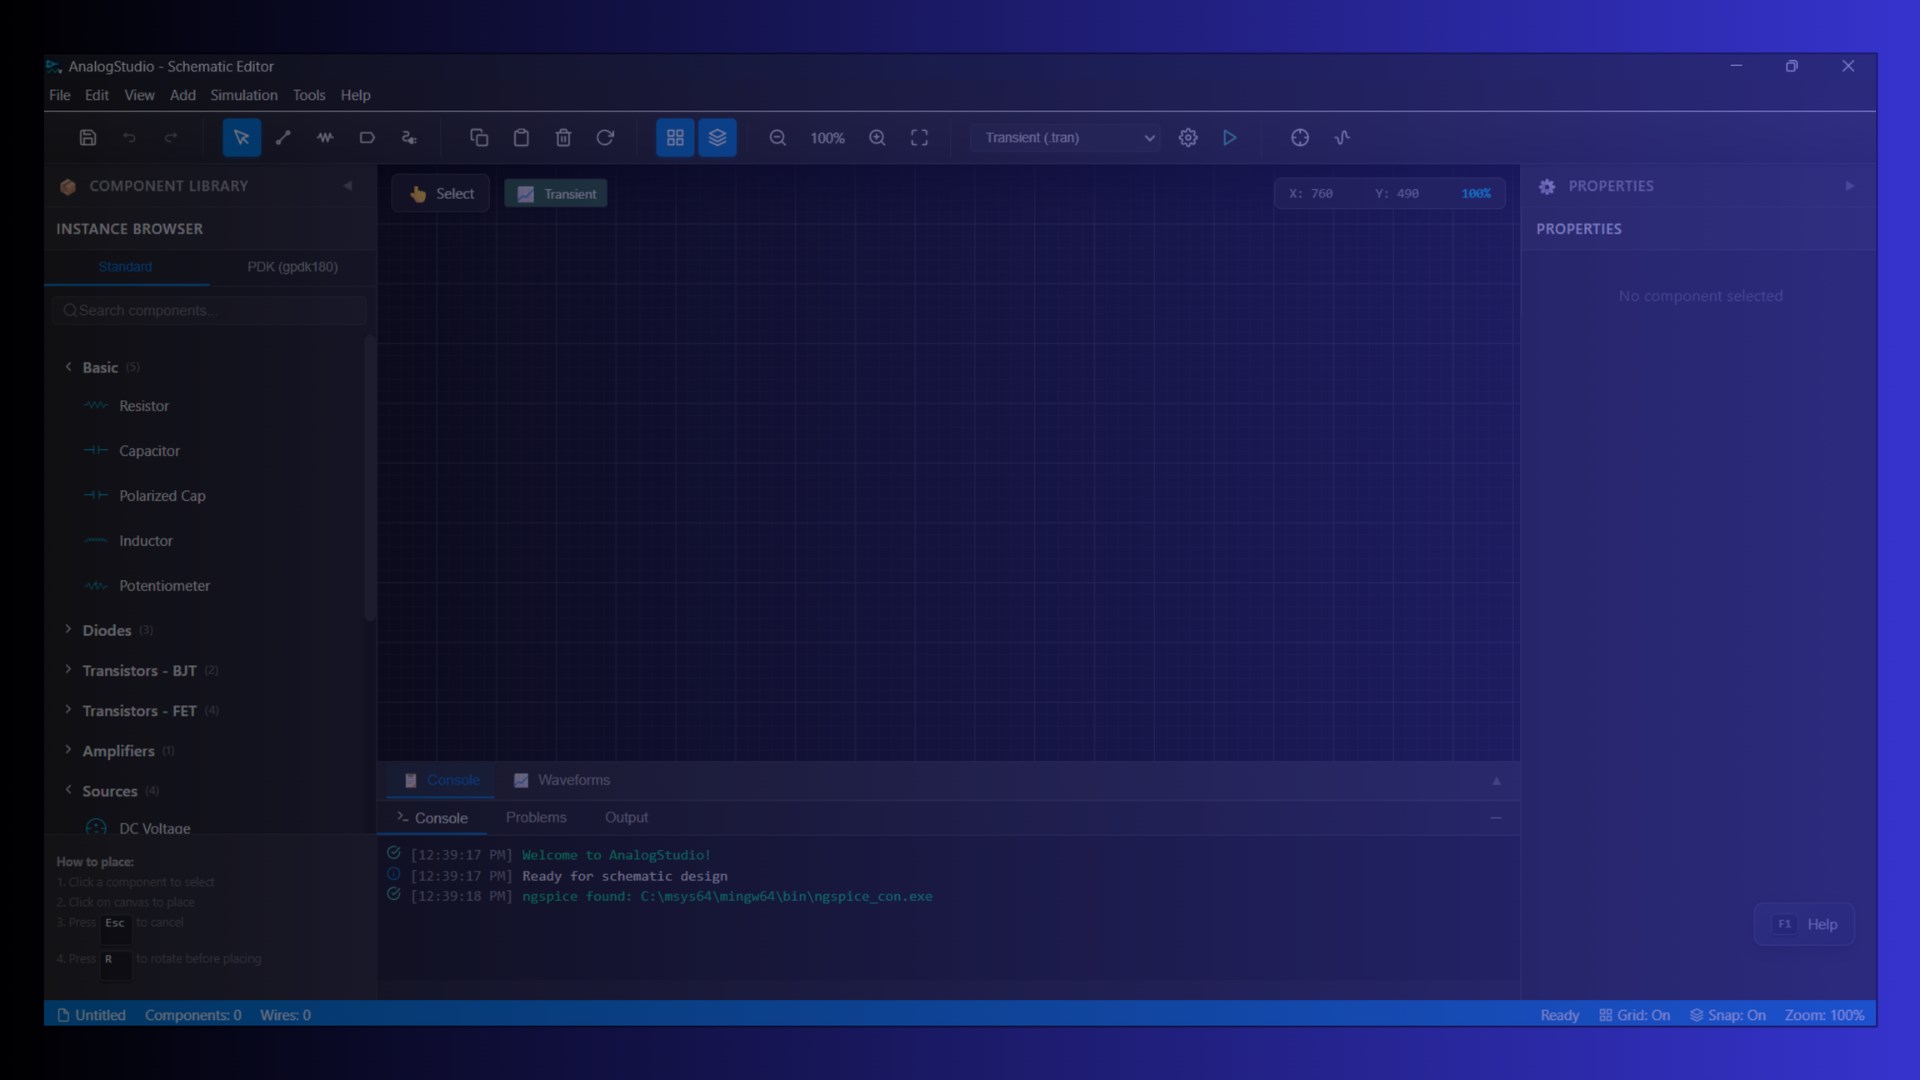
Task: Expand the Diodes category
Action: [x=107, y=630]
